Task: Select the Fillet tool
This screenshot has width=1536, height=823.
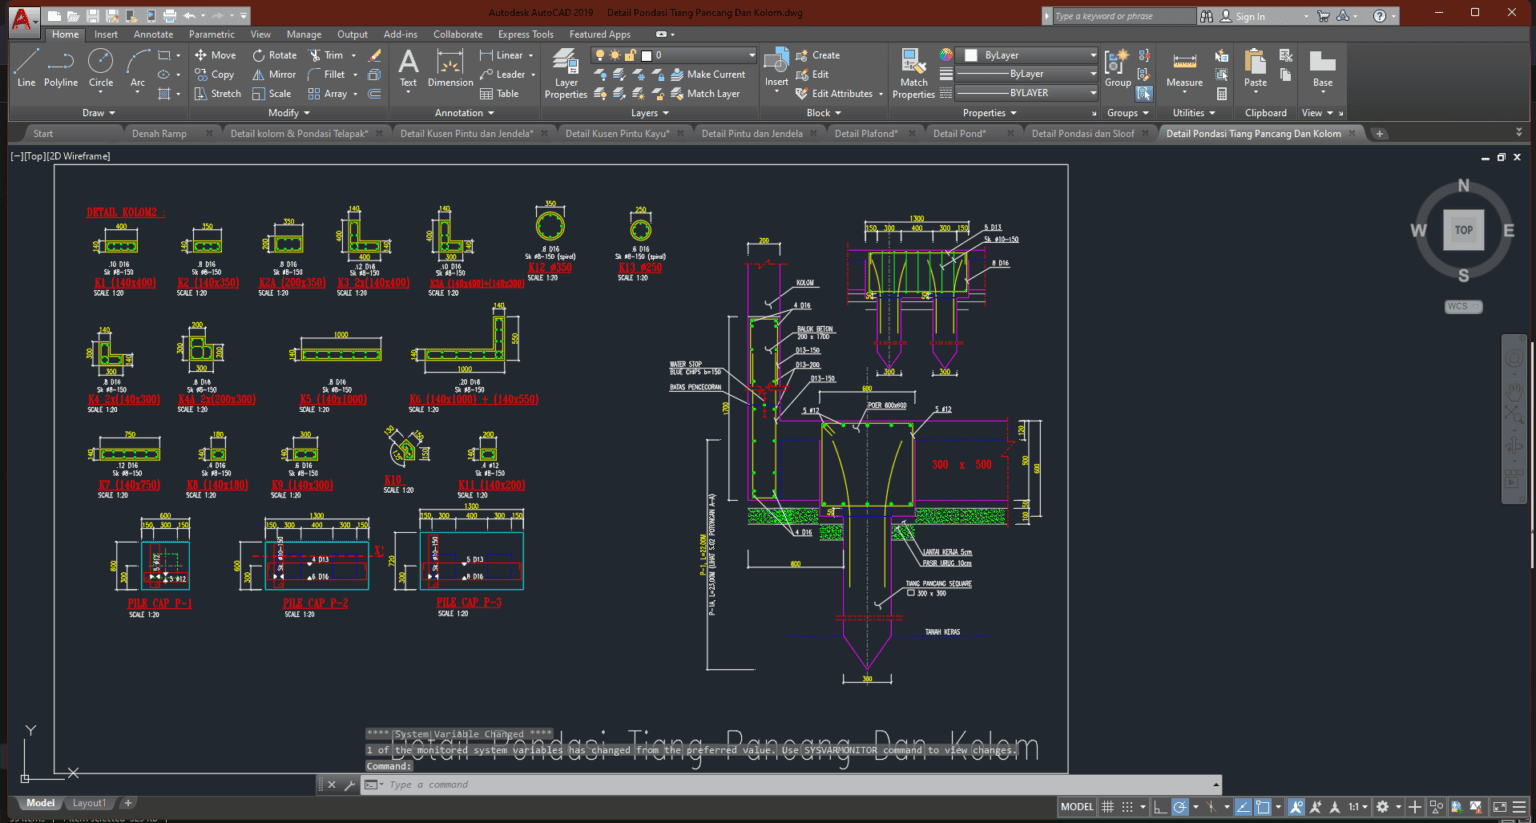Action: click(x=330, y=74)
